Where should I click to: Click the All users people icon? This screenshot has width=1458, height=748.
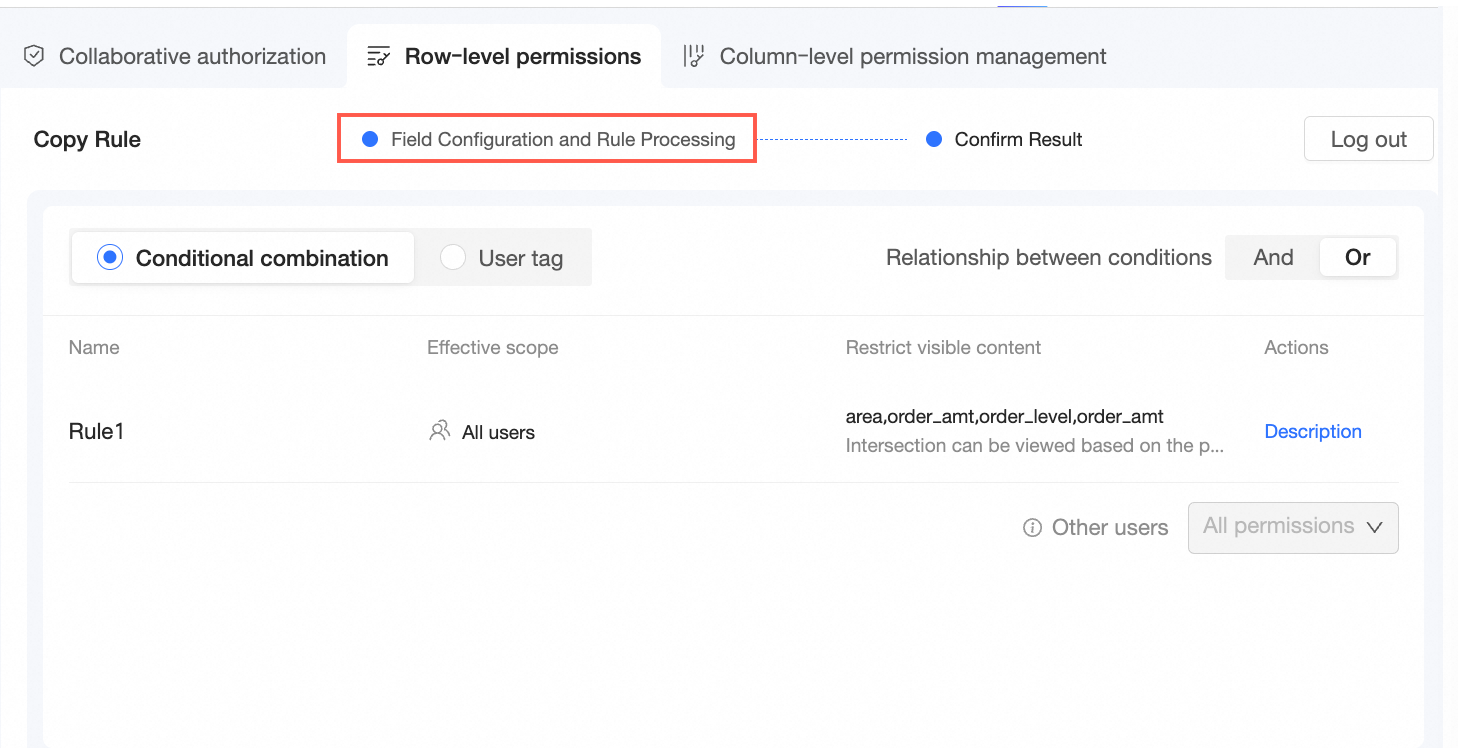[439, 432]
